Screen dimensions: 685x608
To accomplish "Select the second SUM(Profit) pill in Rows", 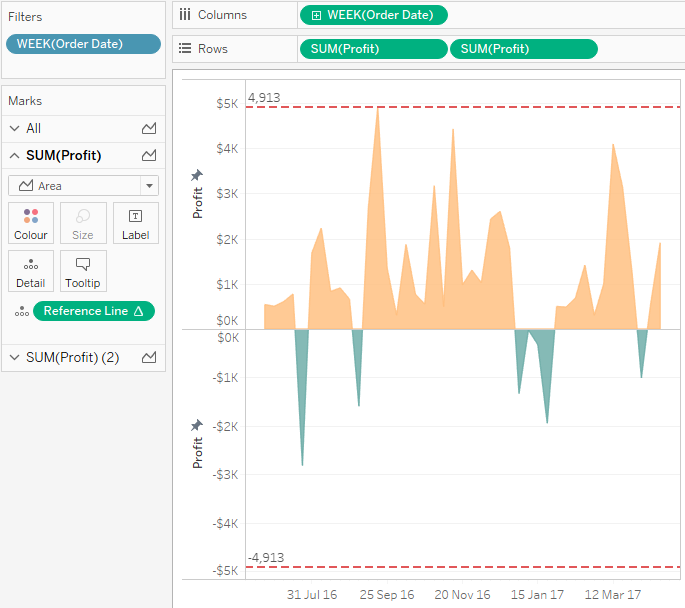I will 523,49.
